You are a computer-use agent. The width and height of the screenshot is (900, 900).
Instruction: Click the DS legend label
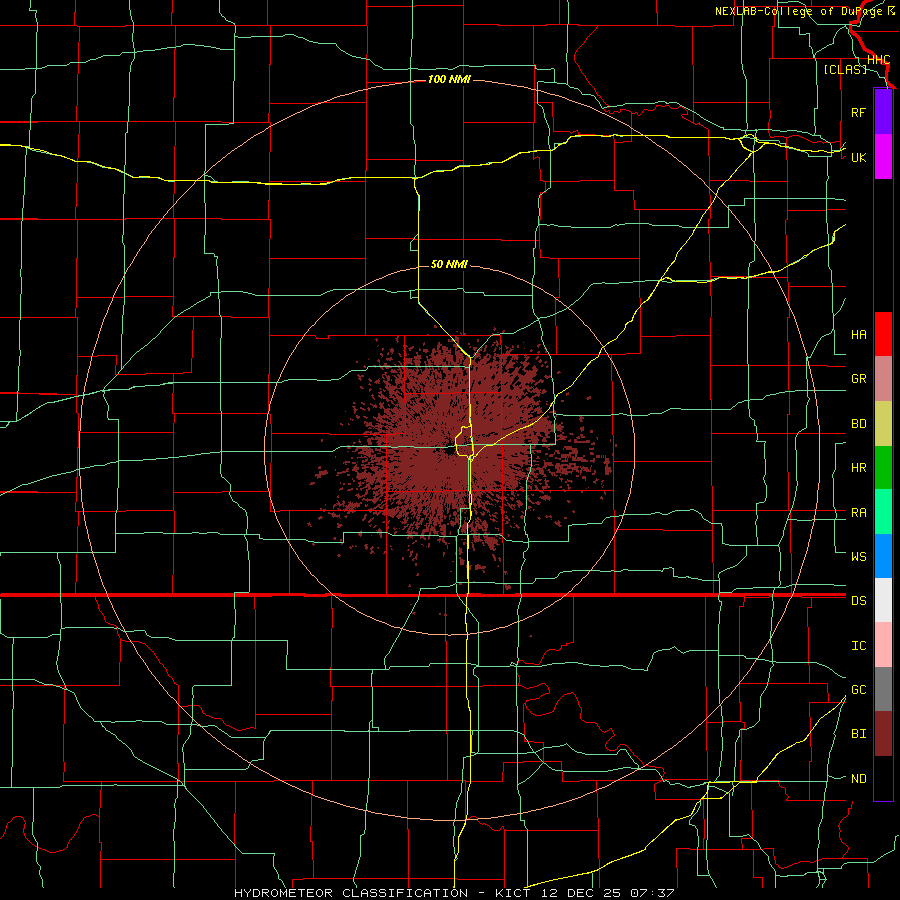pos(858,600)
